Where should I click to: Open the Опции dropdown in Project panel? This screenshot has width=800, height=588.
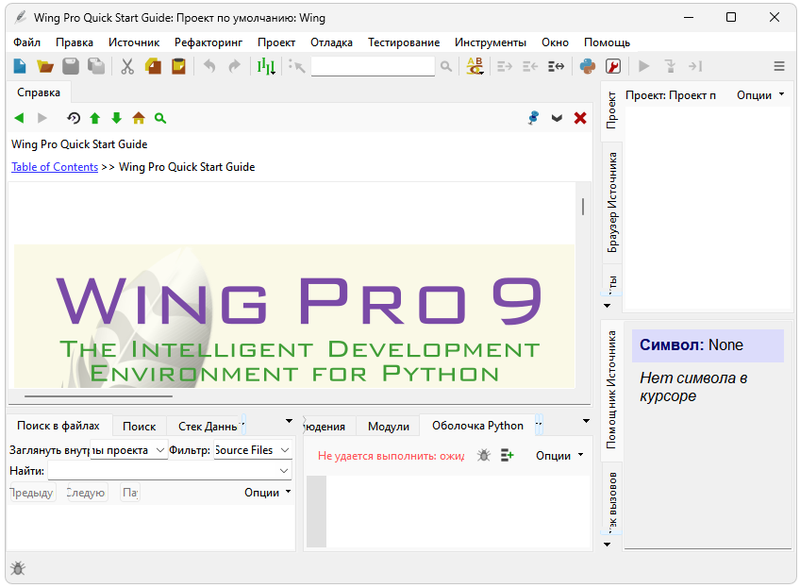tap(760, 95)
